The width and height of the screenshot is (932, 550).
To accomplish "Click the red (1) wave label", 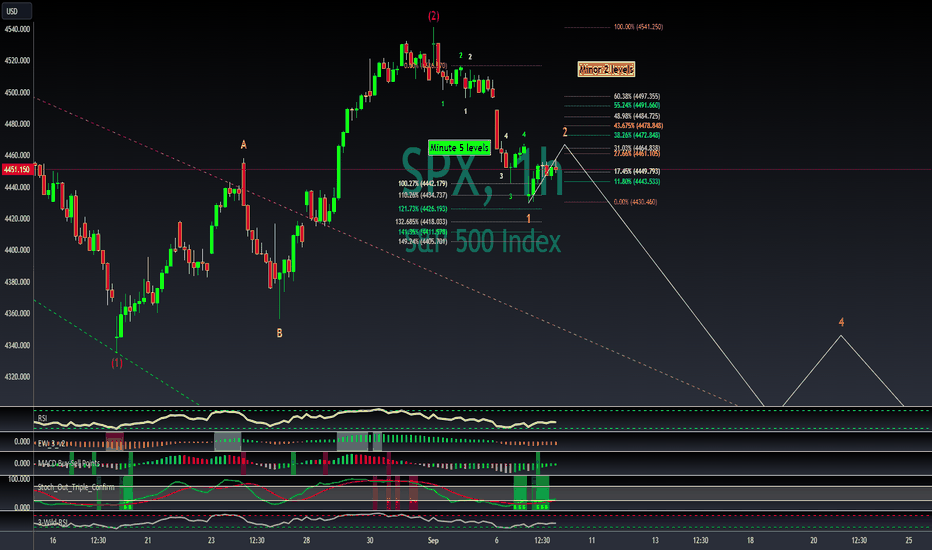I will point(117,363).
